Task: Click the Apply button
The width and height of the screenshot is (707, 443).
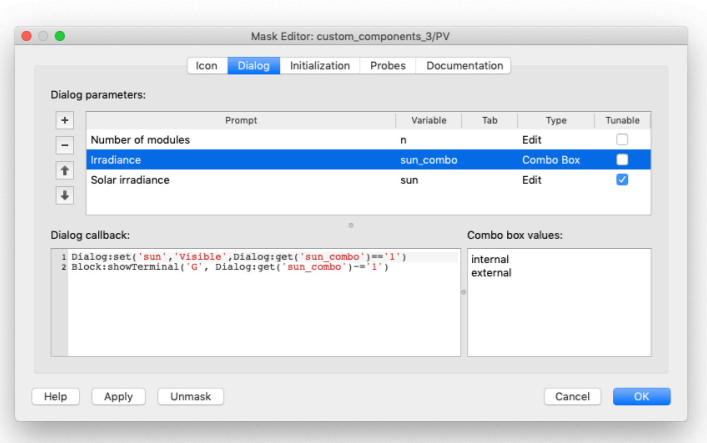Action: (x=118, y=396)
